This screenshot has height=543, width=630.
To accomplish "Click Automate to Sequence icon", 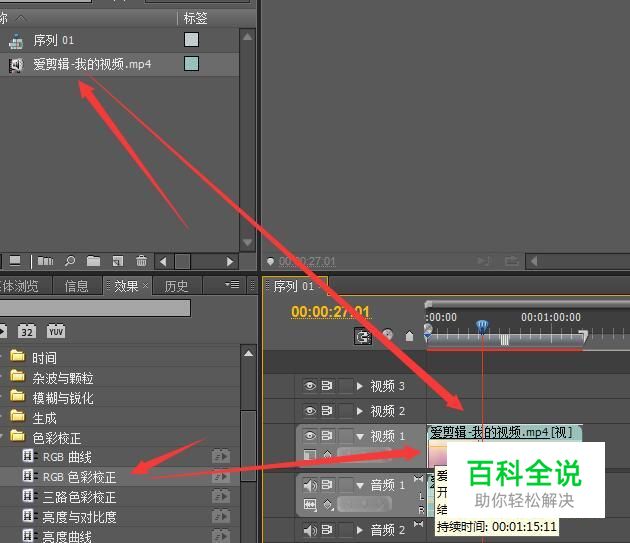I will click(45, 261).
